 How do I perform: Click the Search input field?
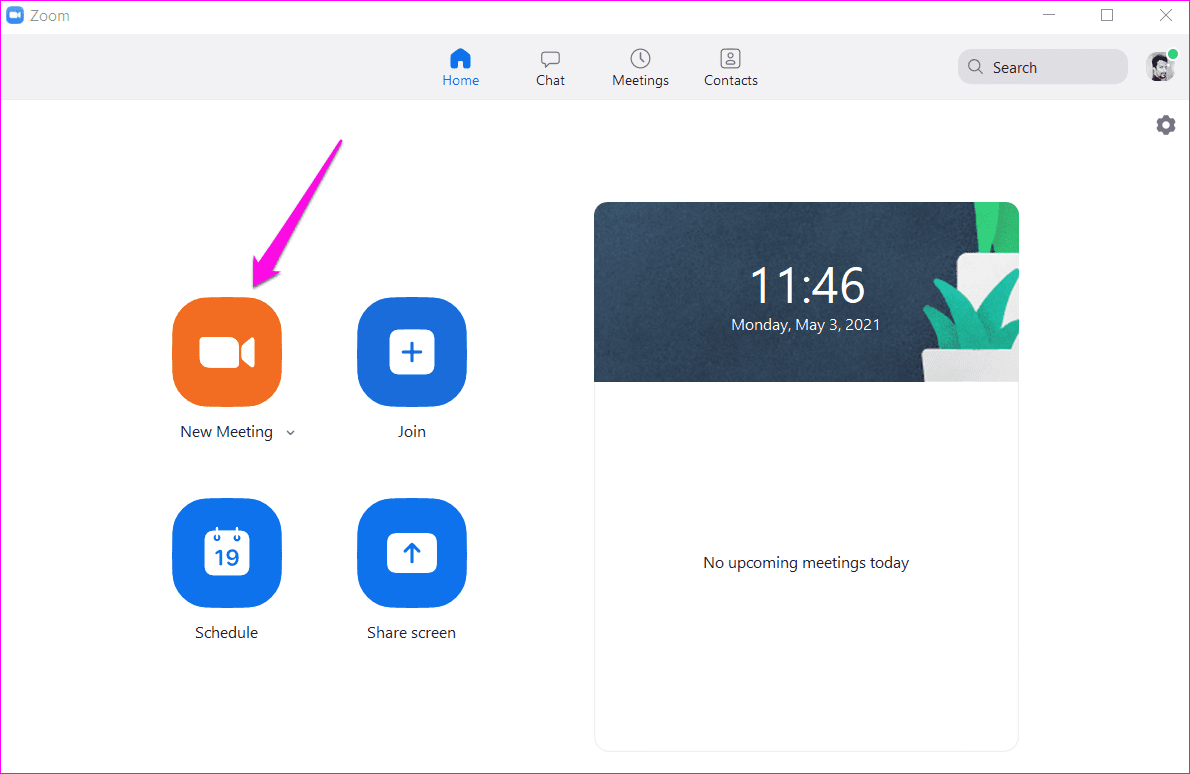[1043, 67]
